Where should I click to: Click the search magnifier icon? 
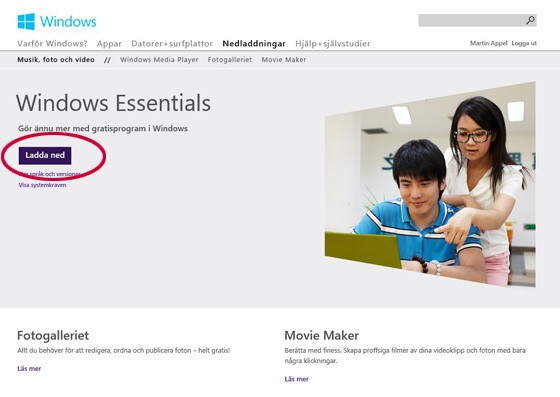(530, 20)
